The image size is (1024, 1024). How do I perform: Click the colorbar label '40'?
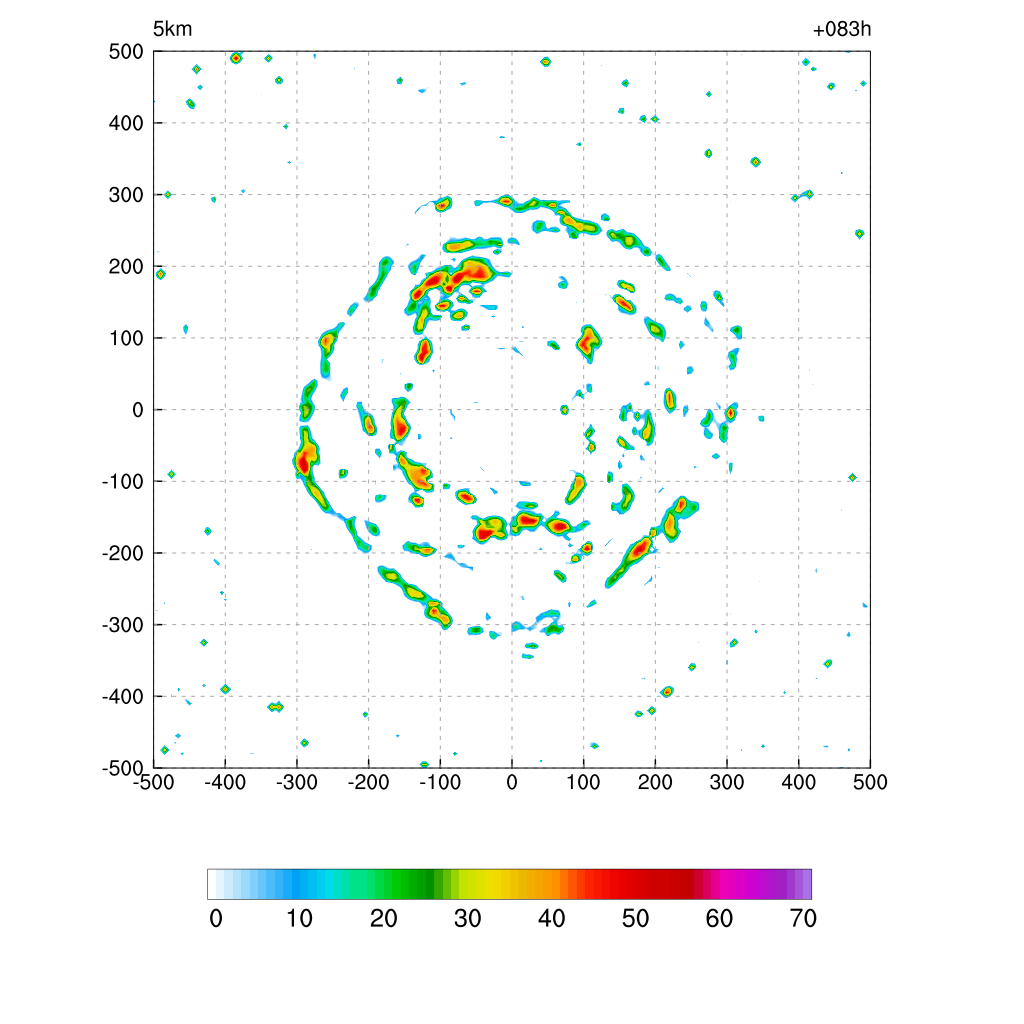point(552,919)
